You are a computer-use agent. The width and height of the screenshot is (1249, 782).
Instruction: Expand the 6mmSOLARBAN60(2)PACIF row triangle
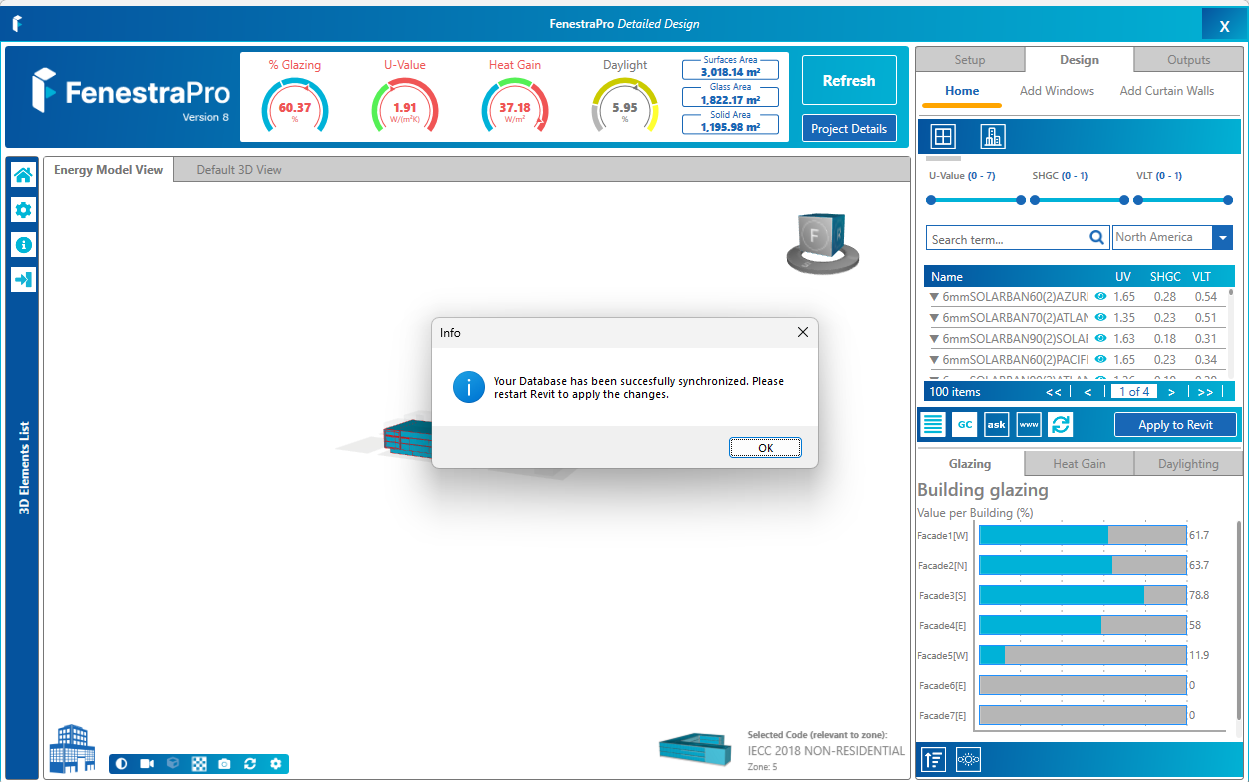point(934,359)
